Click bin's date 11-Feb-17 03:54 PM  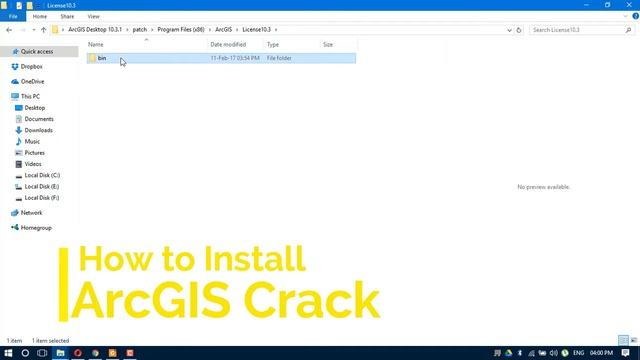tap(235, 58)
